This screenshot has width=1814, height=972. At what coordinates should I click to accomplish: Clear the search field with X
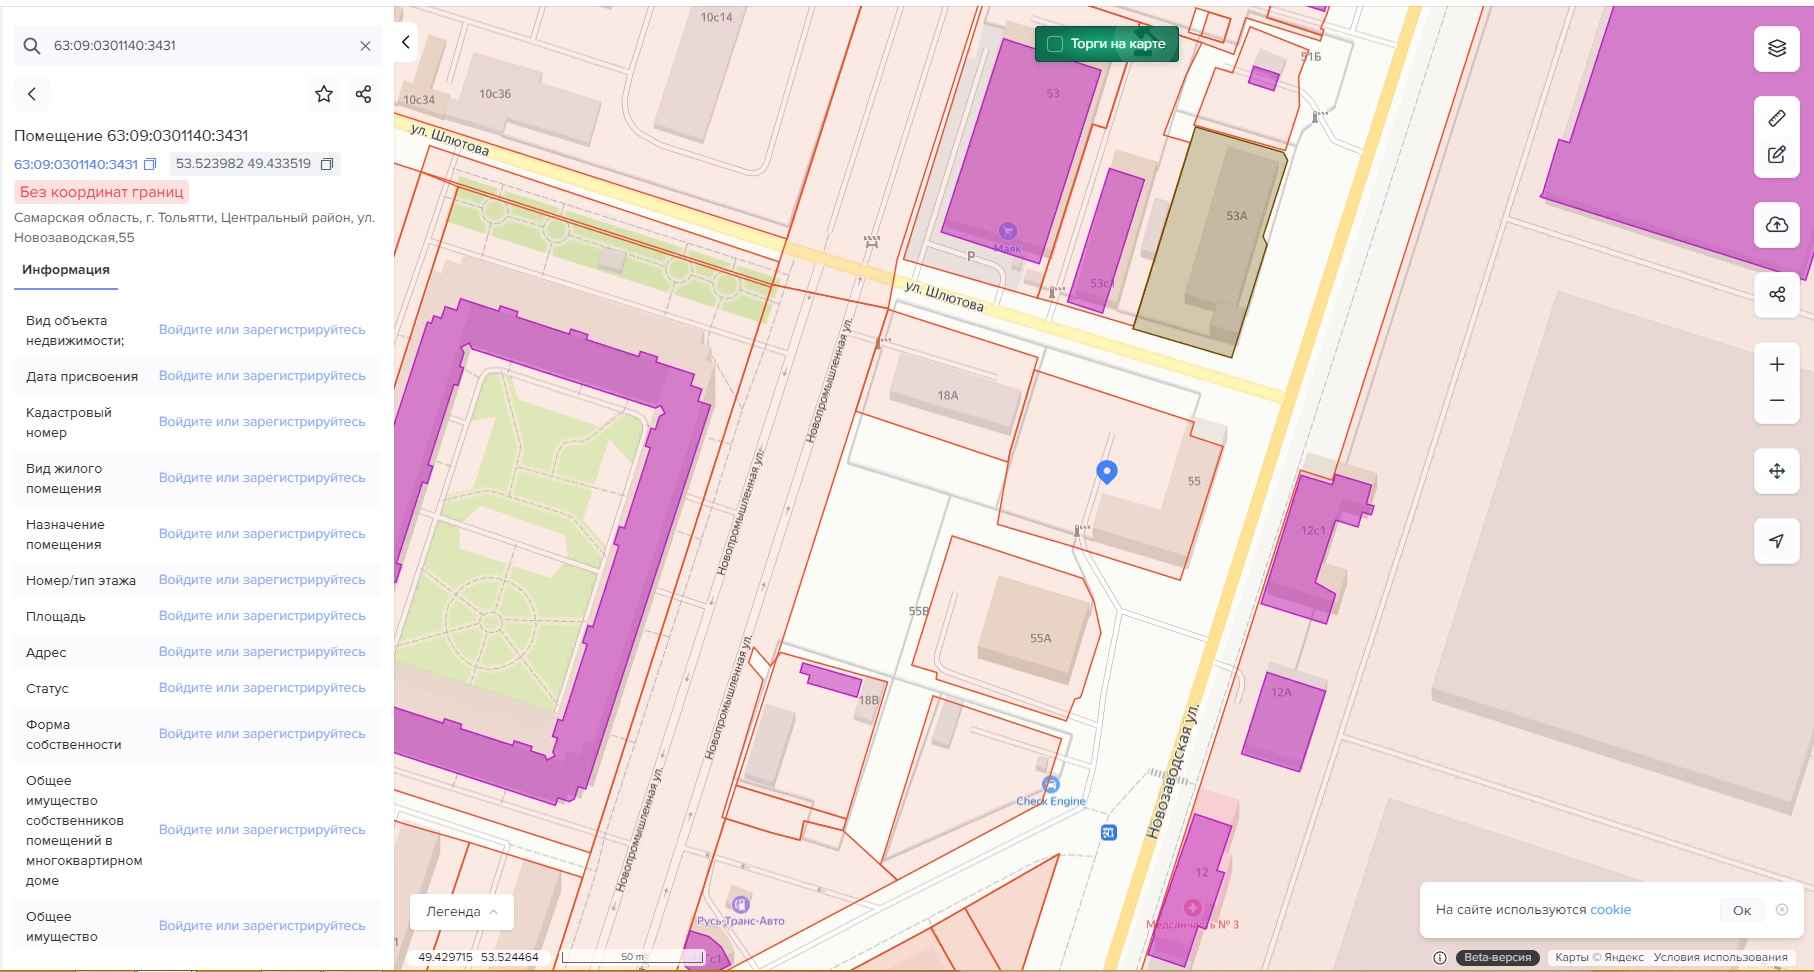click(365, 46)
